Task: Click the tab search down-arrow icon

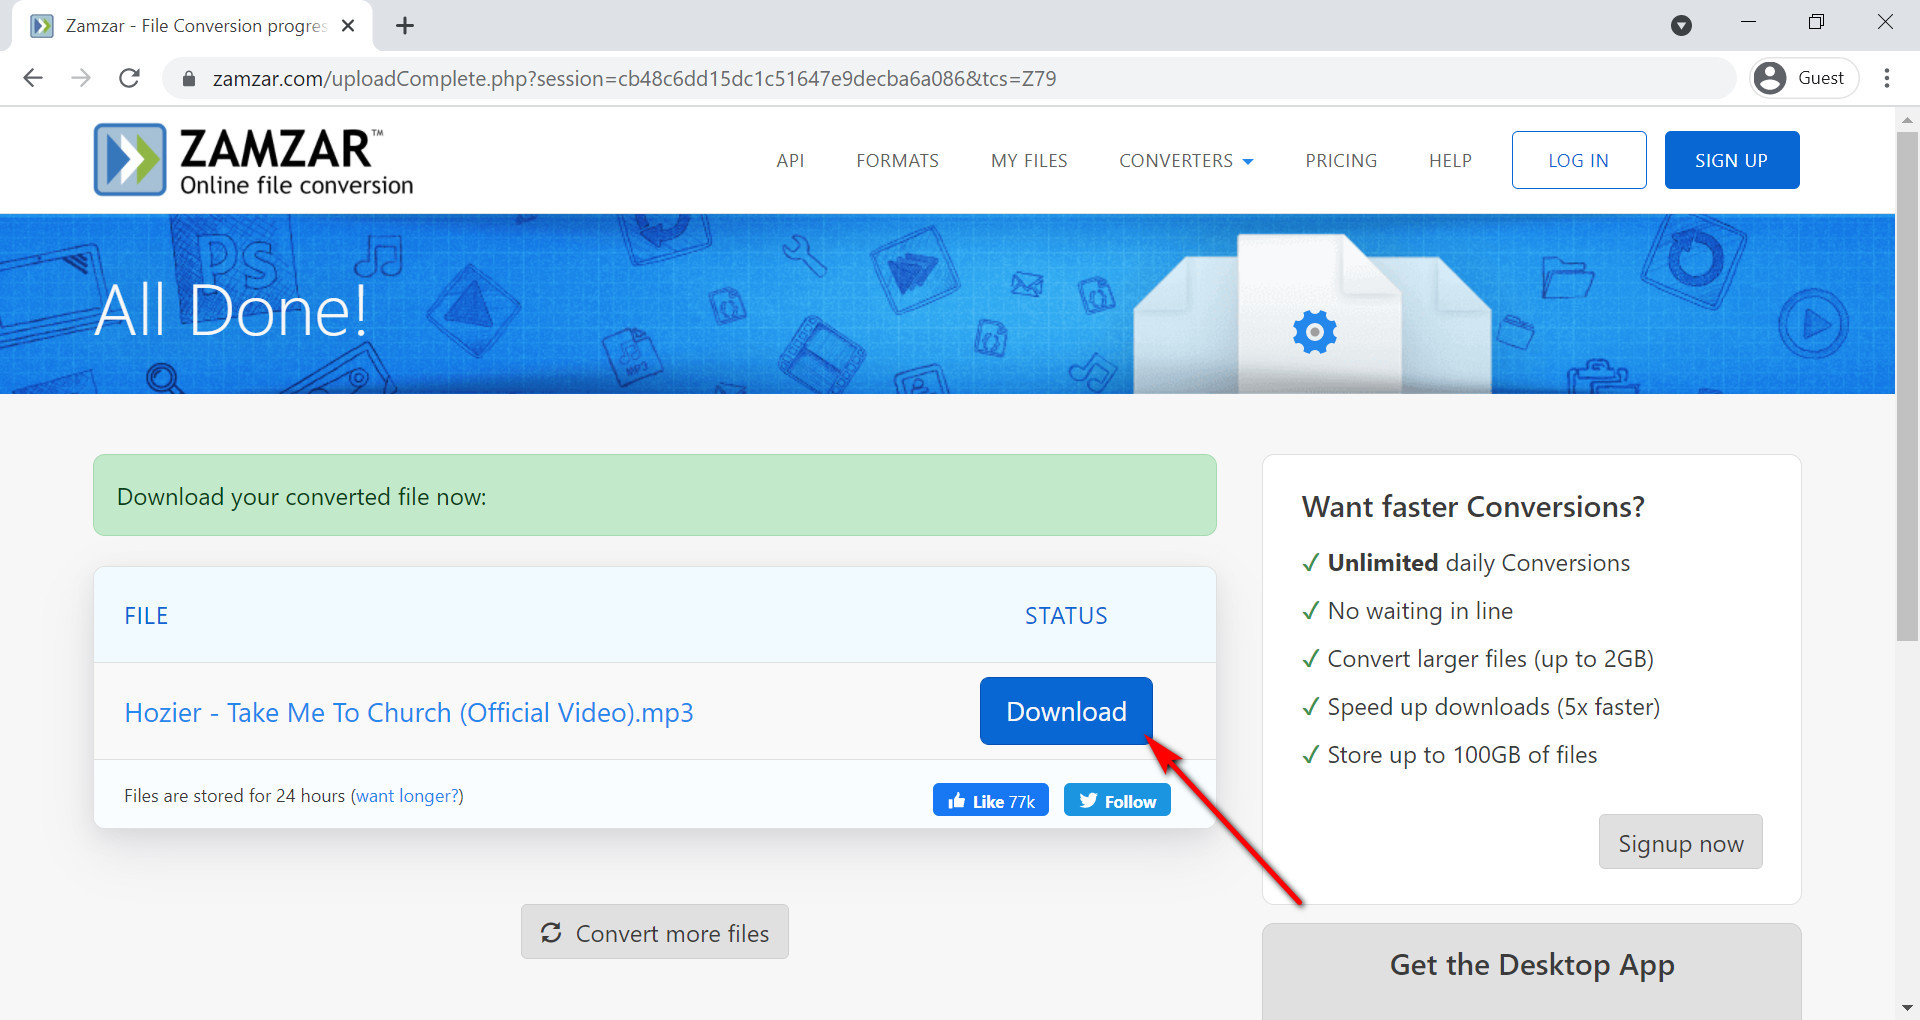Action: click(x=1682, y=26)
